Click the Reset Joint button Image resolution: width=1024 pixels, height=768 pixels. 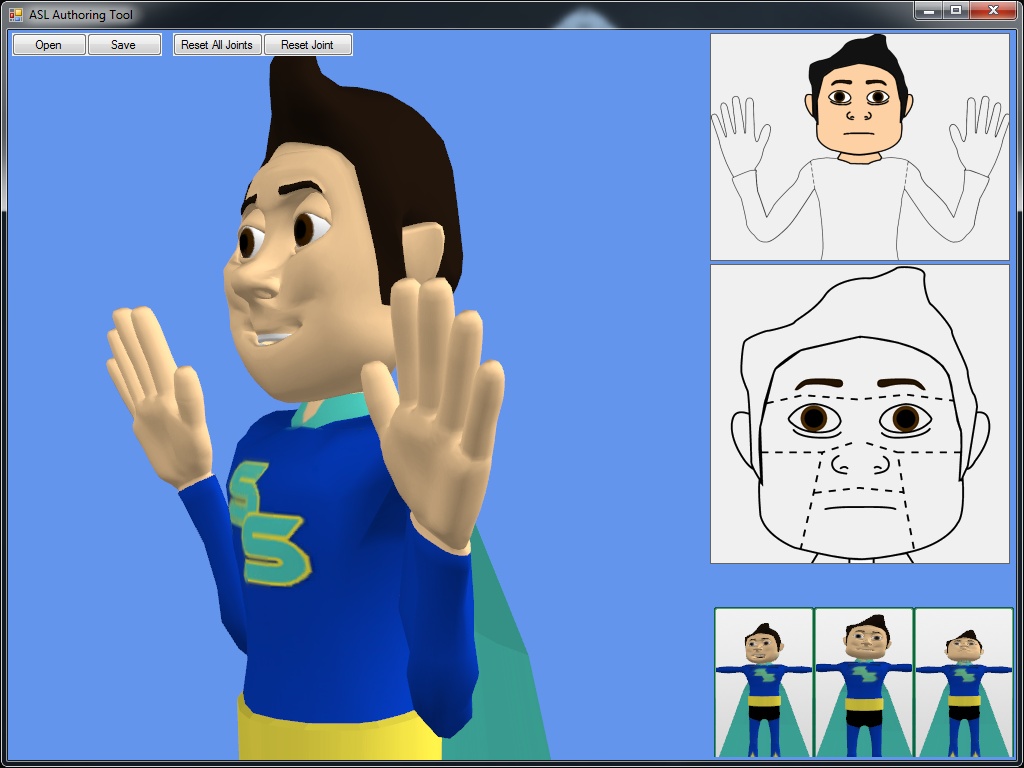(307, 45)
